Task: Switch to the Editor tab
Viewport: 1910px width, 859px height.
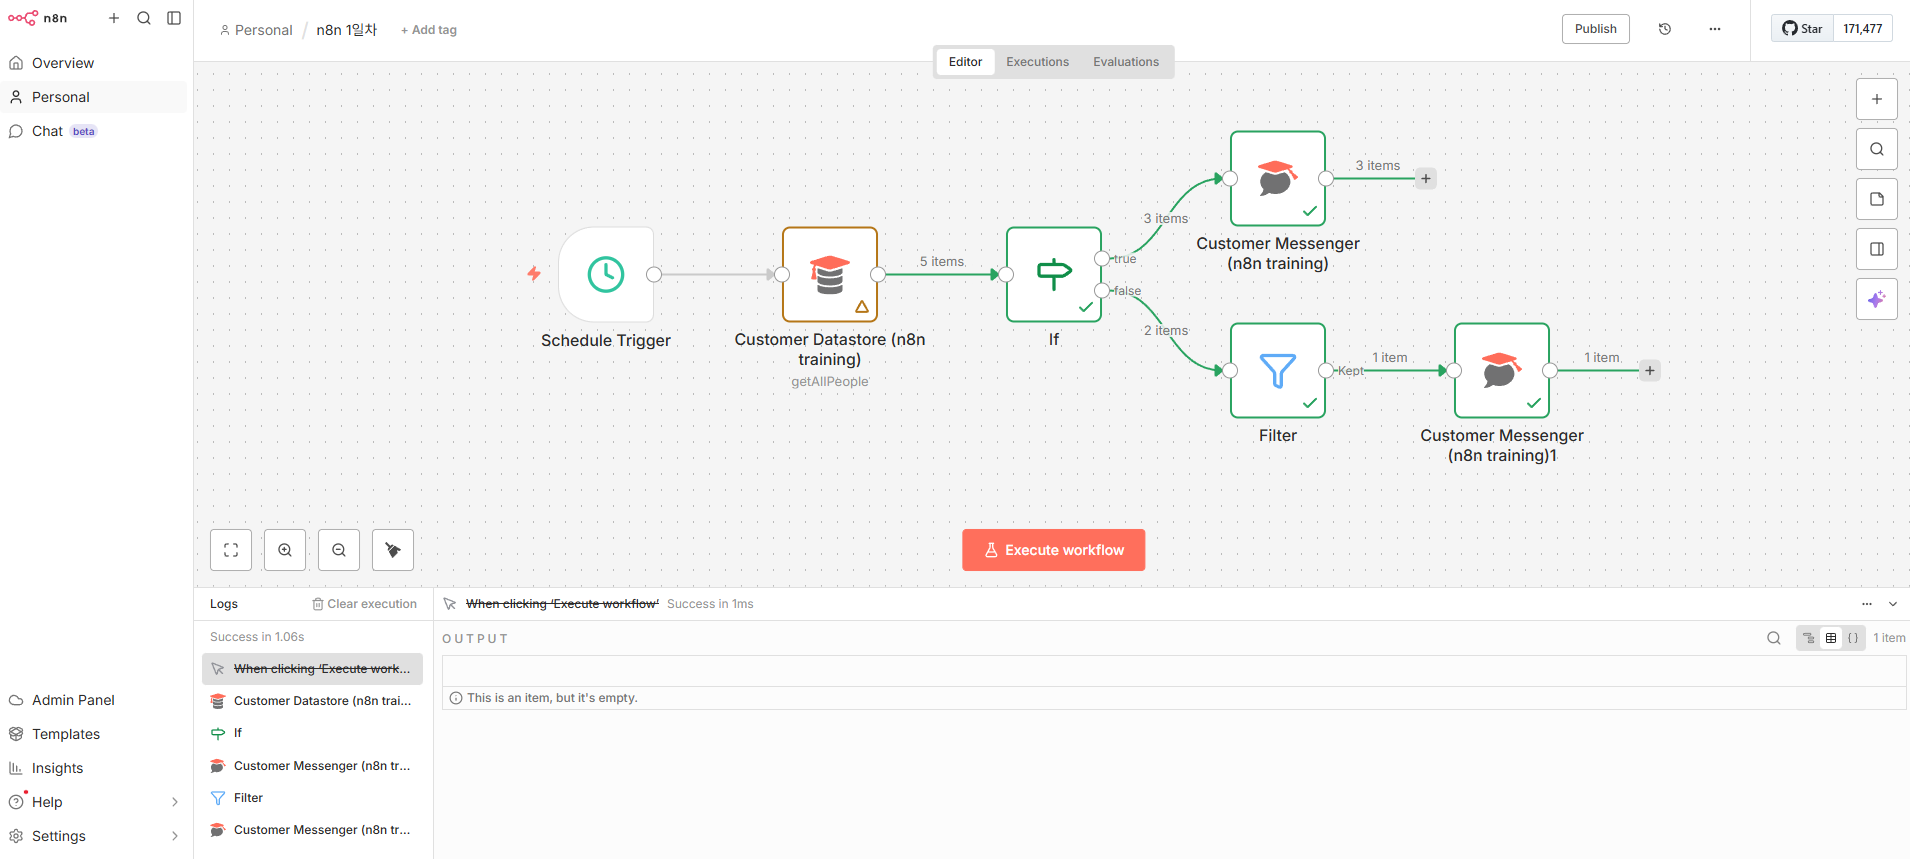Action: pos(965,62)
